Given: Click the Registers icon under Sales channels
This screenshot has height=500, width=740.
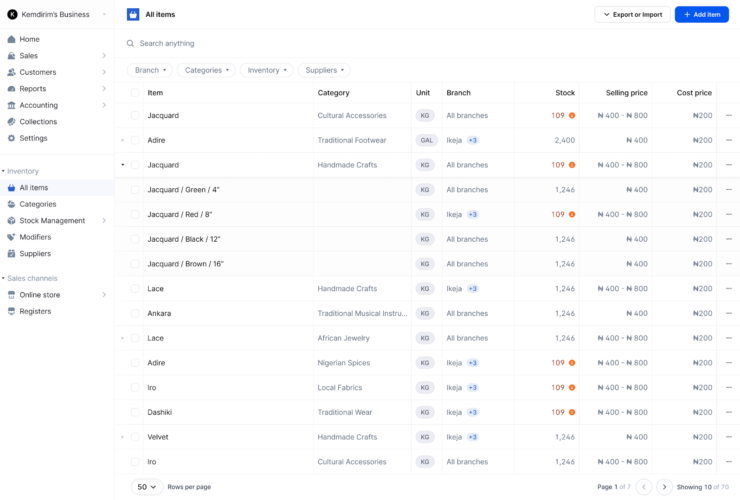Looking at the screenshot, I should pyautogui.click(x=12, y=311).
